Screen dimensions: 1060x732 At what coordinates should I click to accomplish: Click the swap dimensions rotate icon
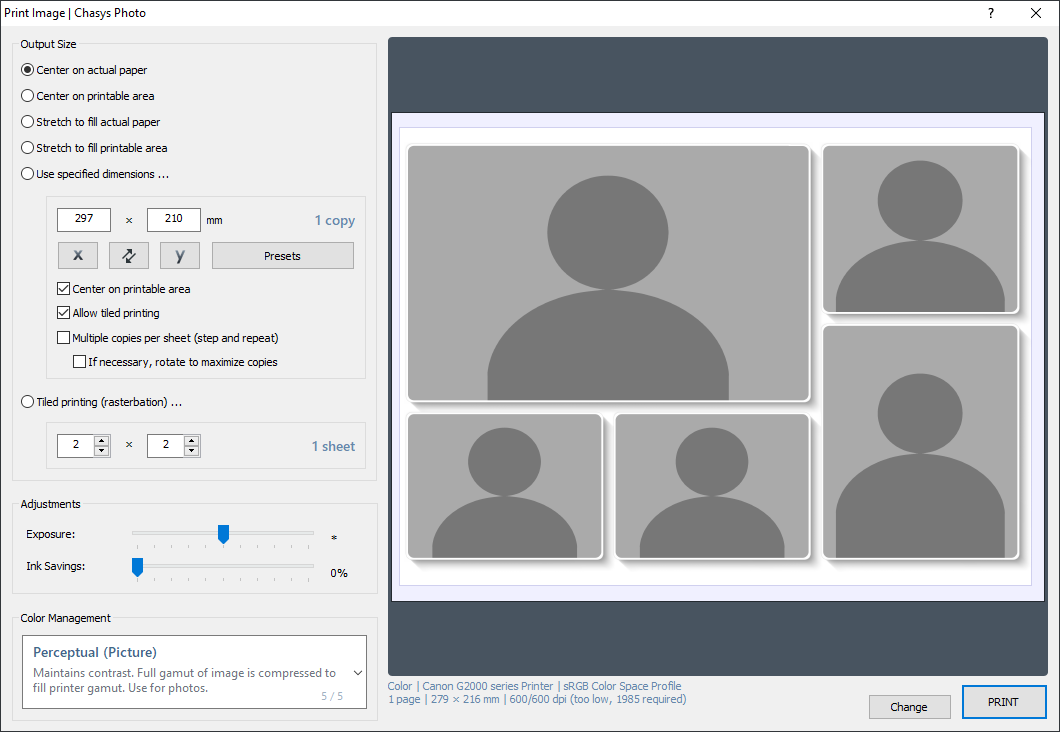coord(129,256)
